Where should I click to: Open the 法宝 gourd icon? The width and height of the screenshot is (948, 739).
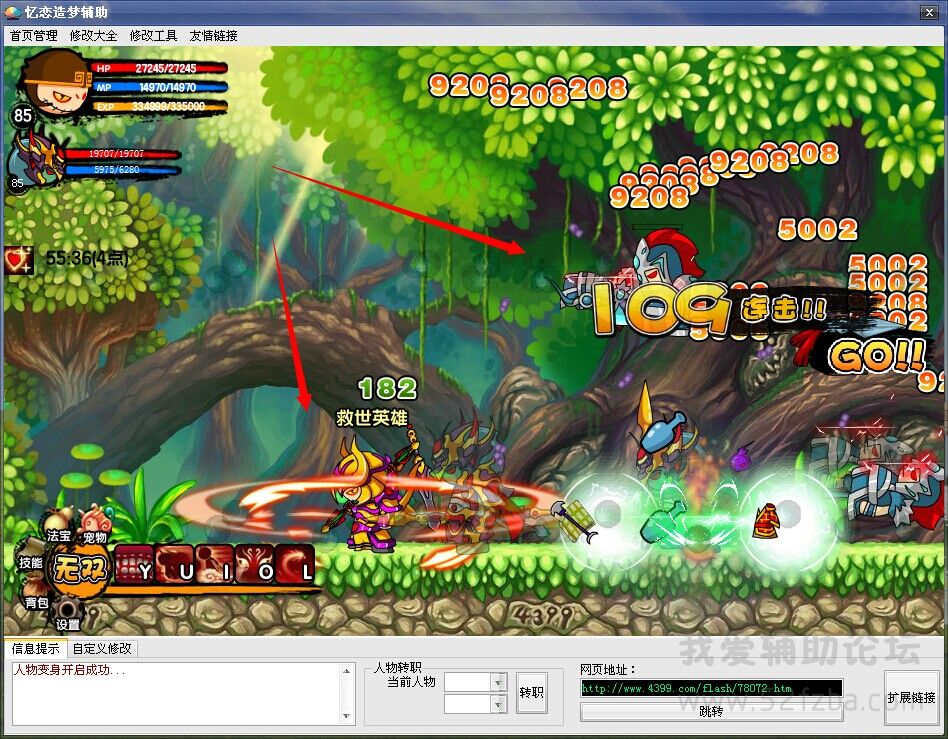tap(59, 526)
